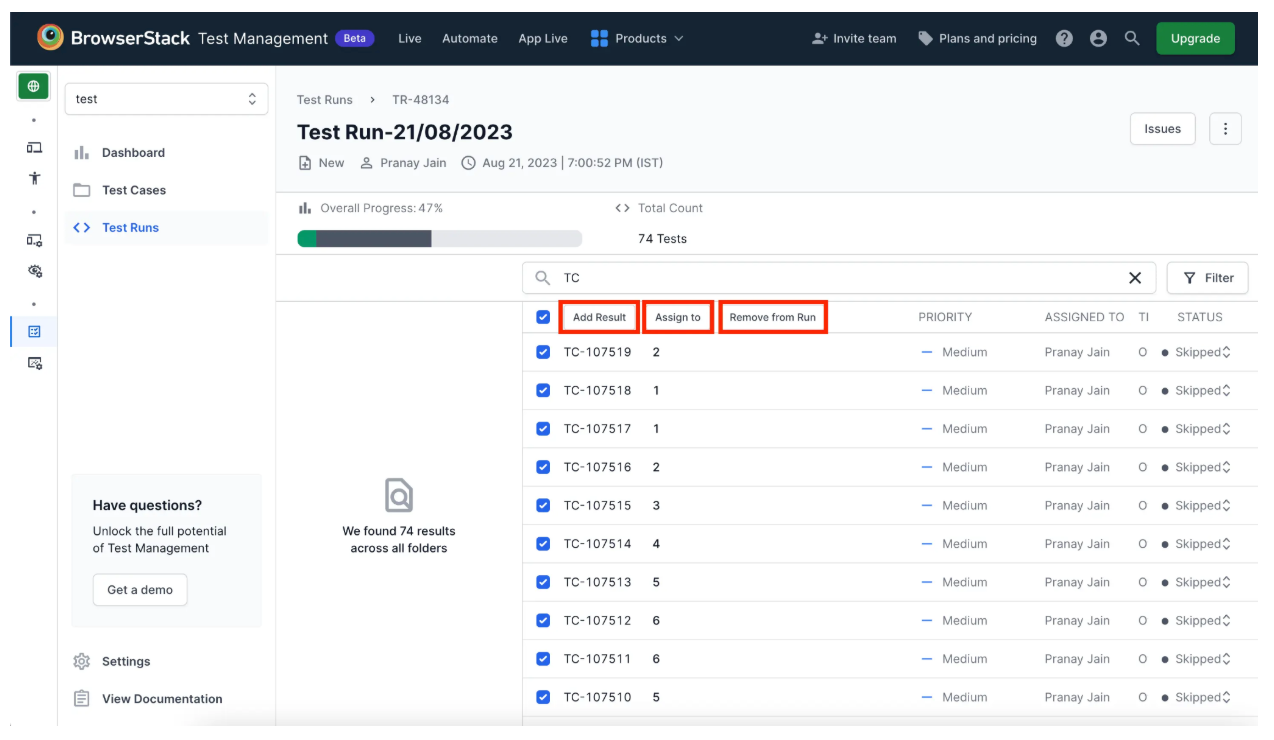
Task: Open status dropdown for TC-107513
Action: (1196, 582)
